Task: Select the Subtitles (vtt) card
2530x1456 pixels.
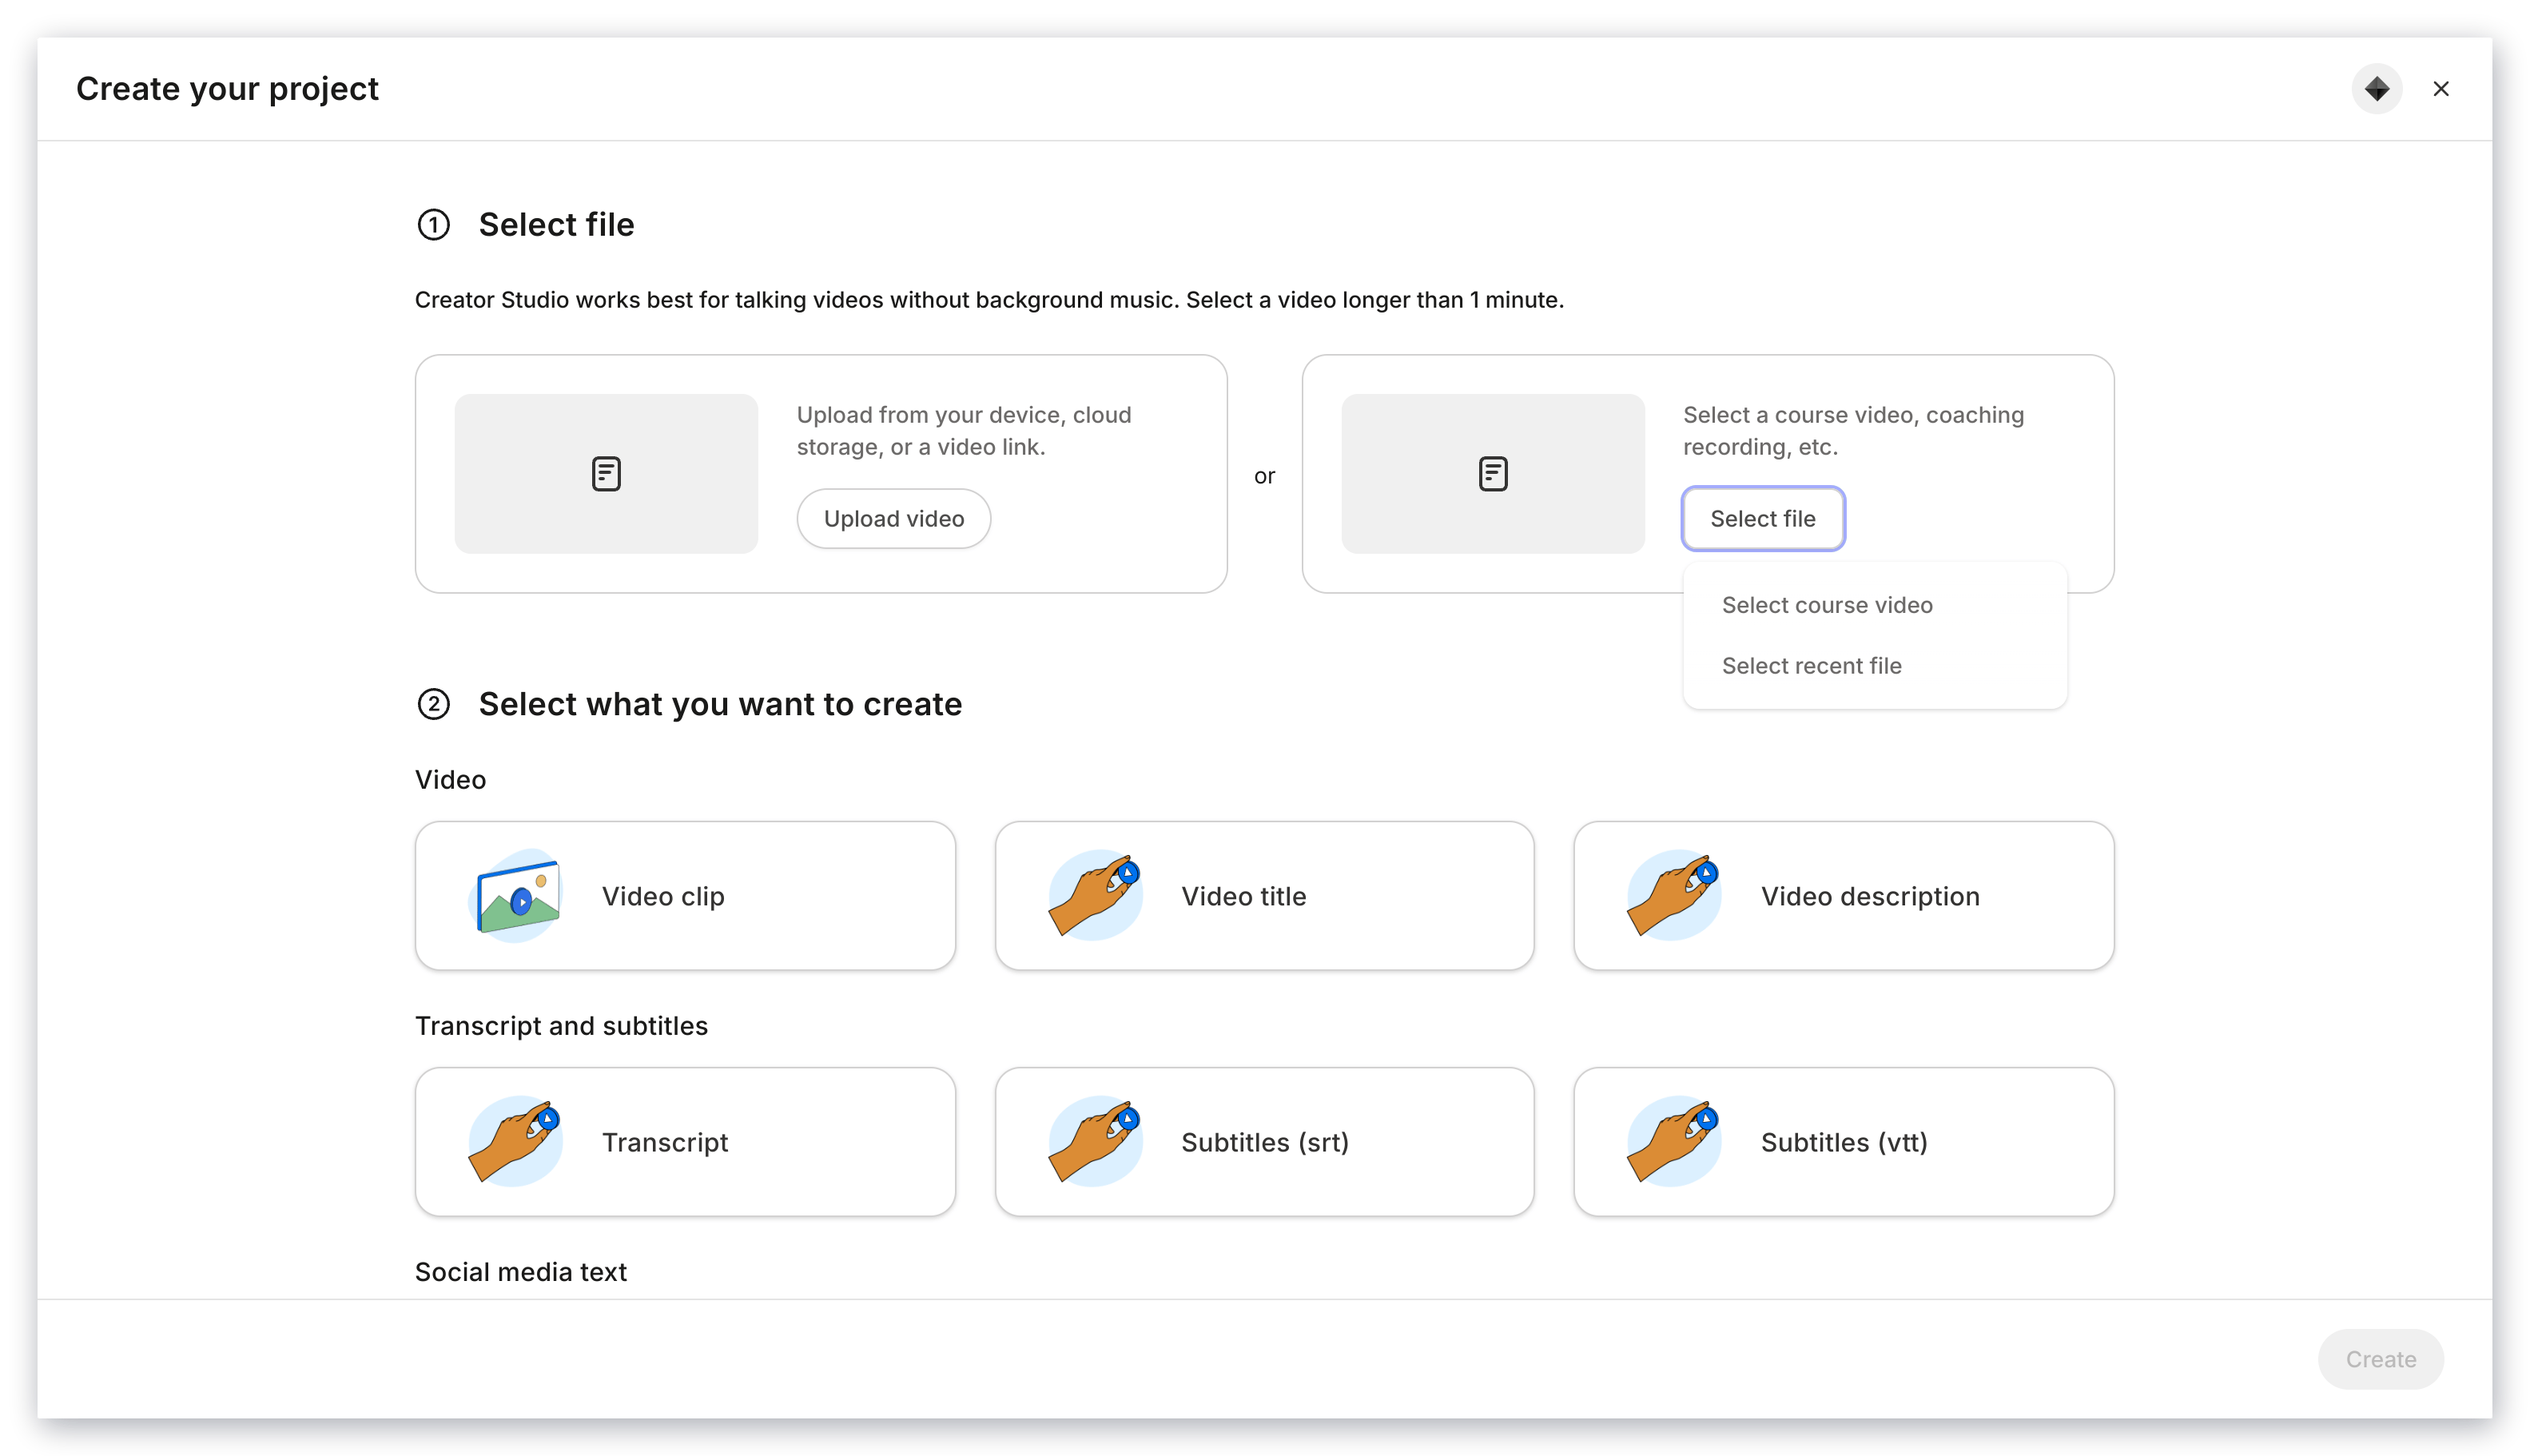Action: pos(1843,1141)
